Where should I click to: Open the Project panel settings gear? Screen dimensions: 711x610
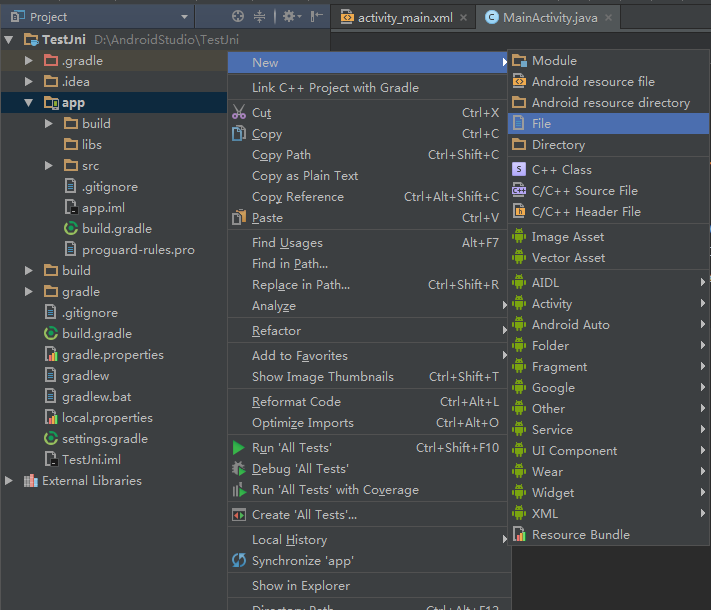(x=288, y=16)
